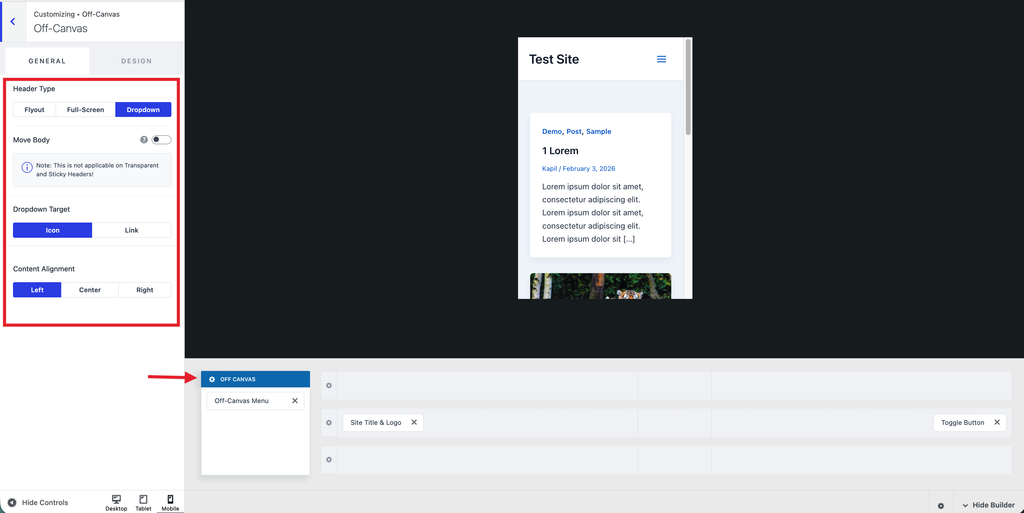Click the info icon in note box
Viewport: 1024px width, 513px height.
coord(27,167)
